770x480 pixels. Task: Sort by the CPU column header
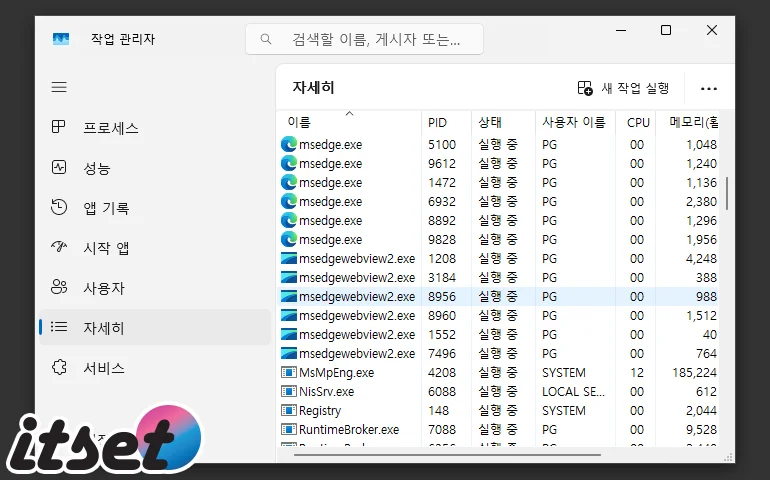click(635, 122)
